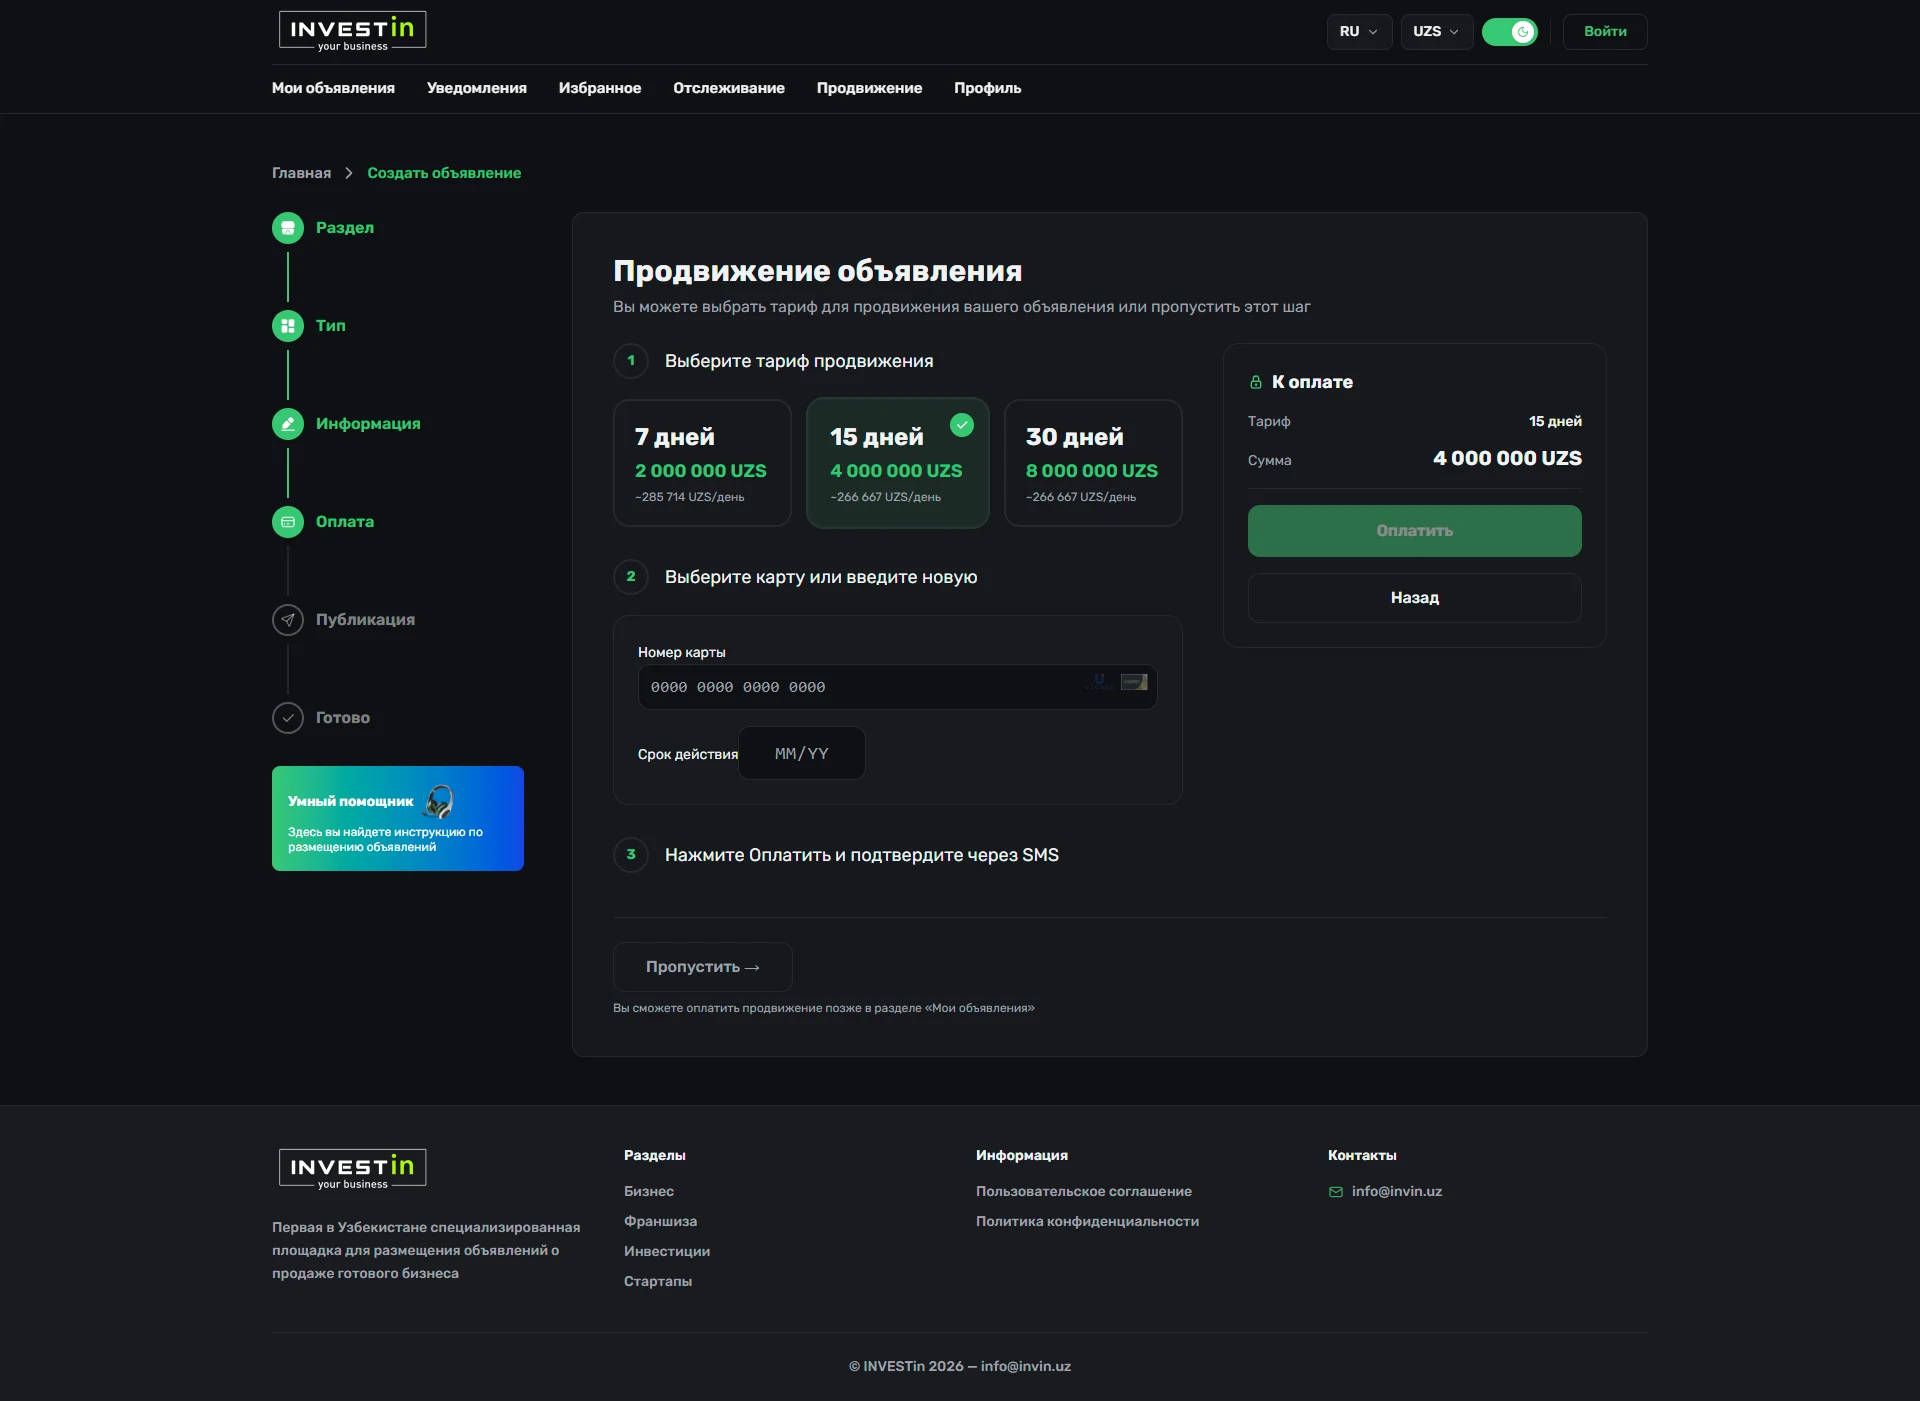Viewport: 1920px width, 1401px height.
Task: Click Создать объявление breadcrumb link
Action: 444,173
